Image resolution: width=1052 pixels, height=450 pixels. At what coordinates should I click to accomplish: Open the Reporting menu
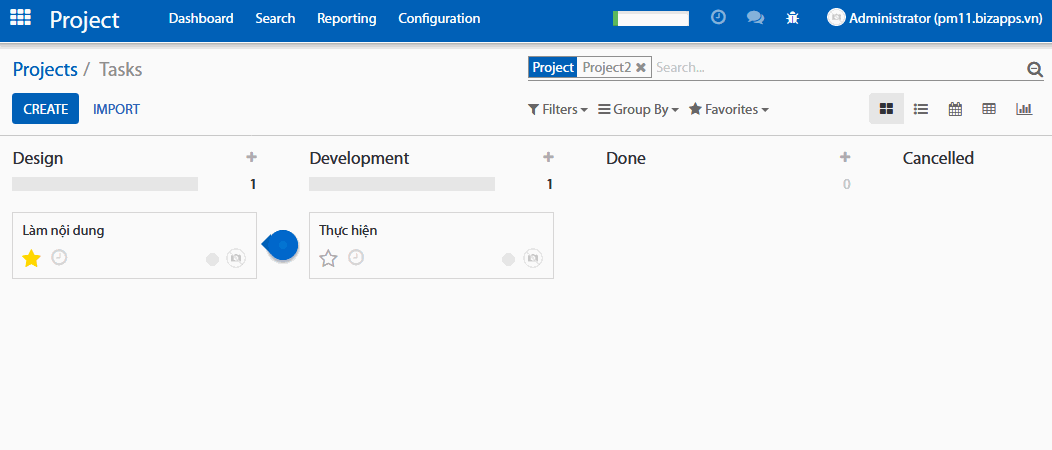point(346,18)
